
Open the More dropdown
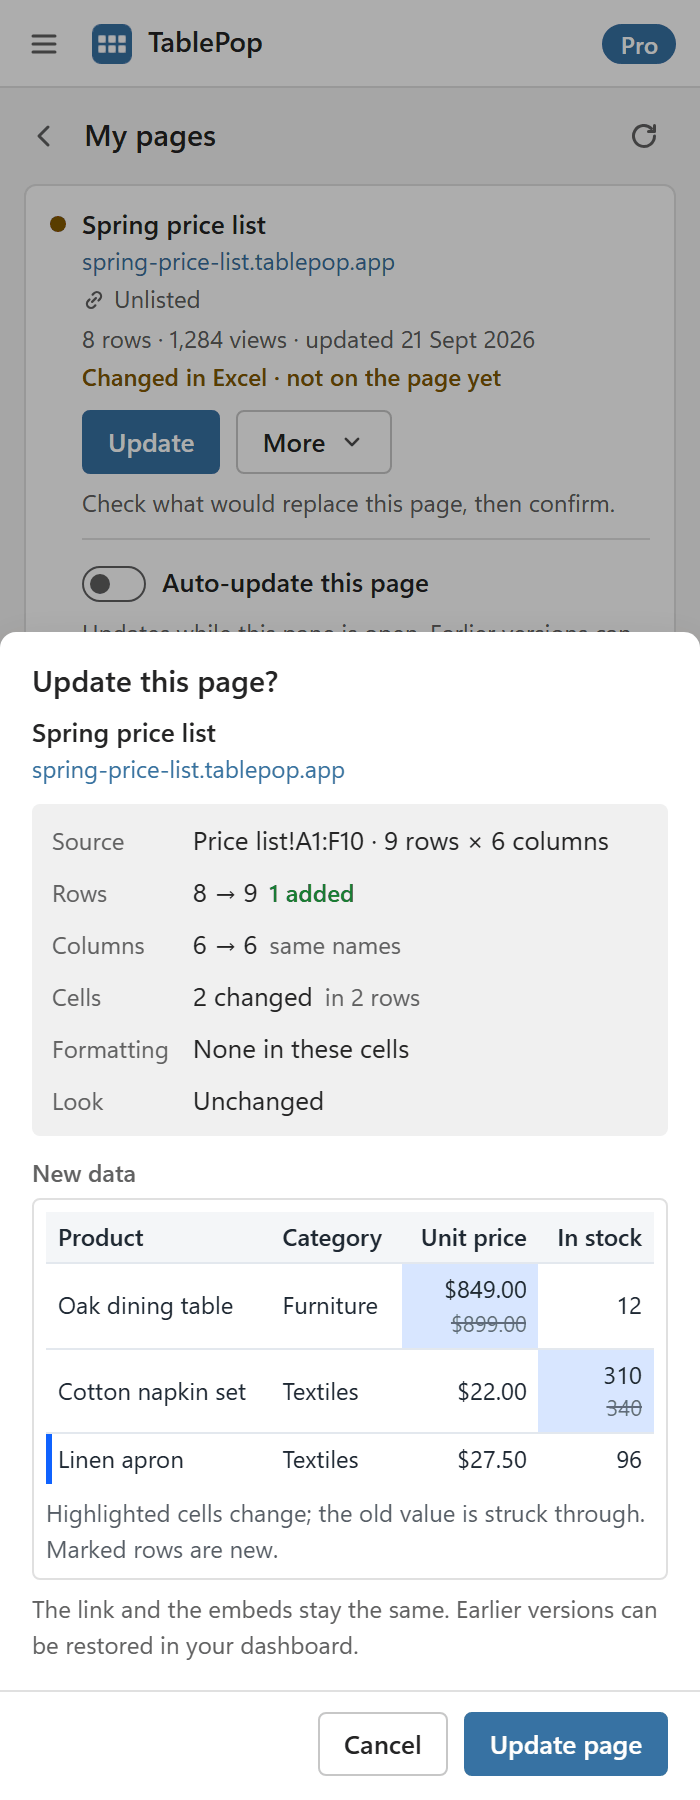314,442
